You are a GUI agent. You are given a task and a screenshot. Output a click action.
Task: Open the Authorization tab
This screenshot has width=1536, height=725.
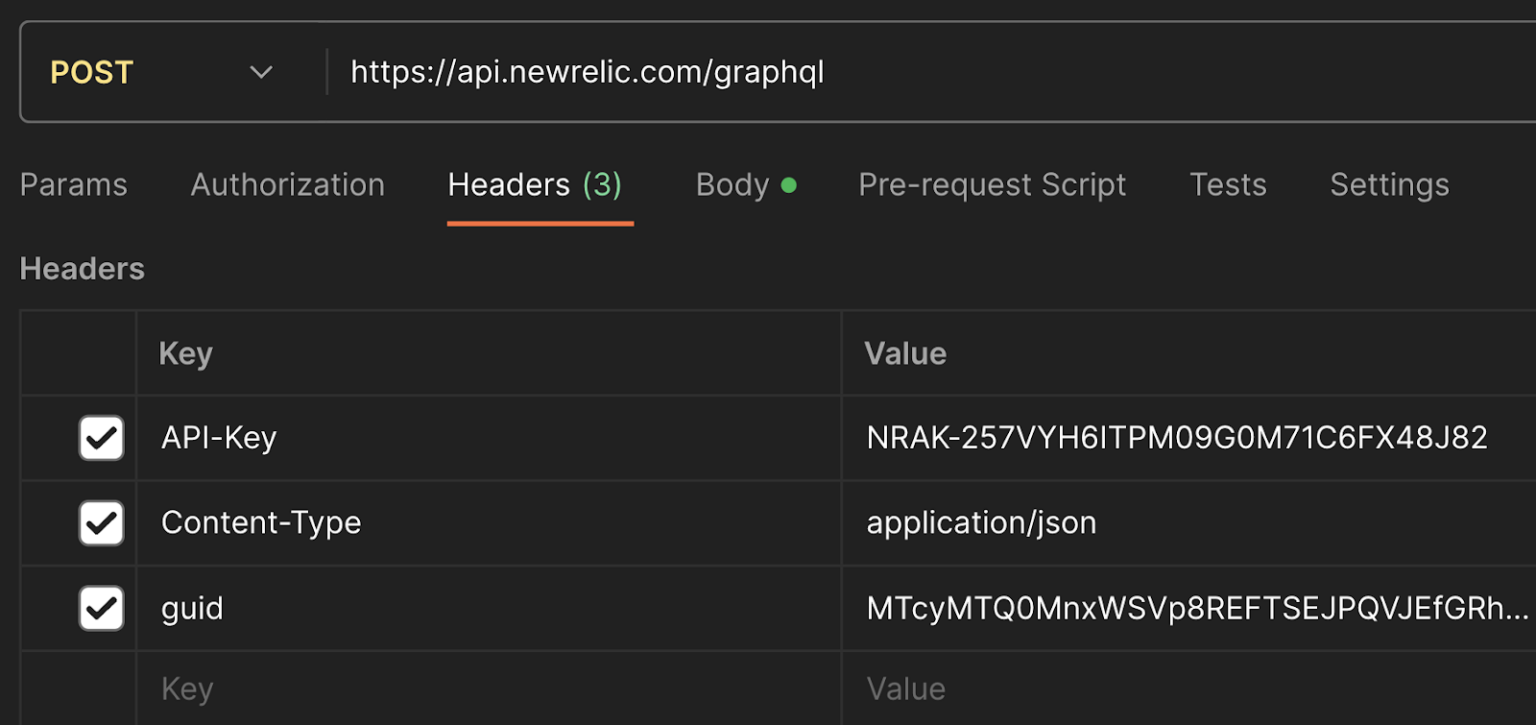(x=287, y=185)
